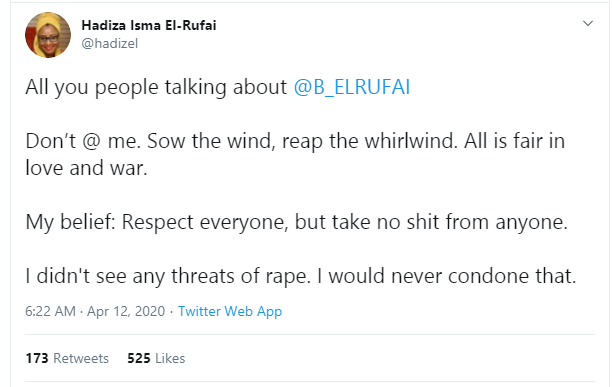Click the "My belief: Respect everyone" line

click(297, 222)
